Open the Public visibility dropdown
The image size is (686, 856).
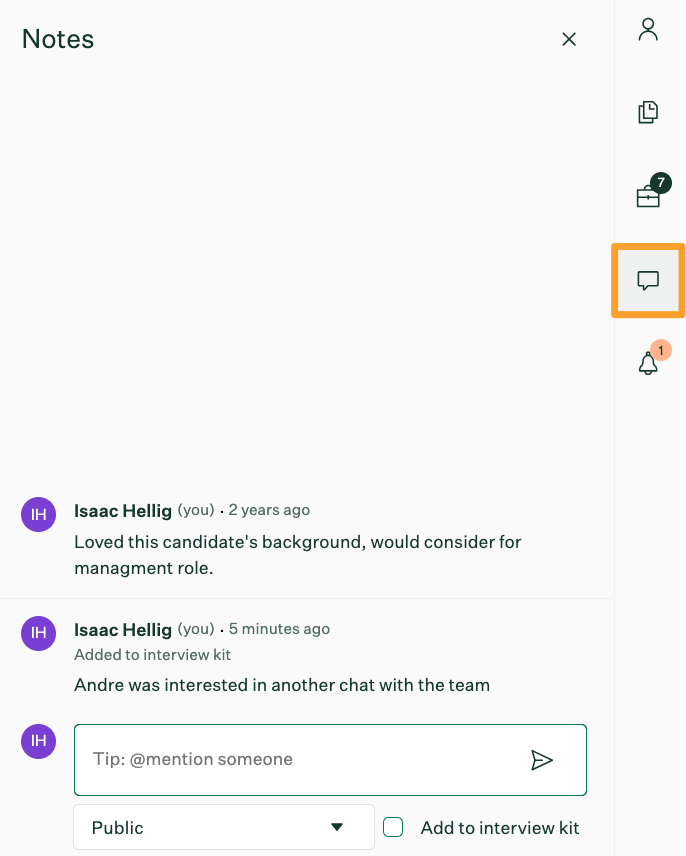[x=224, y=827]
